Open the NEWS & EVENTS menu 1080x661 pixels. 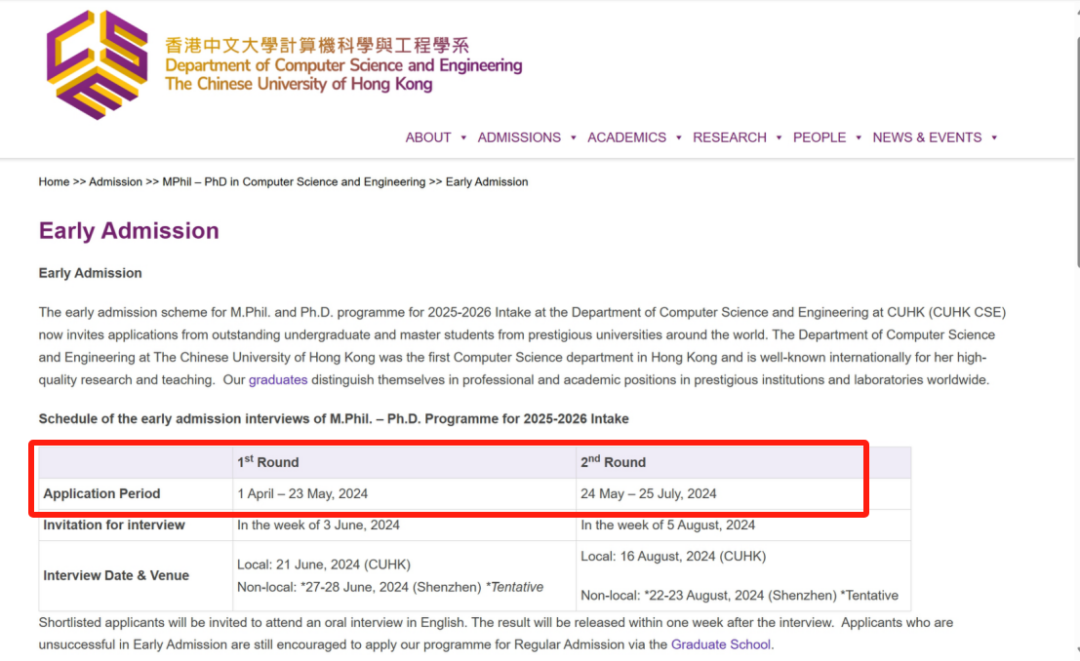click(926, 138)
